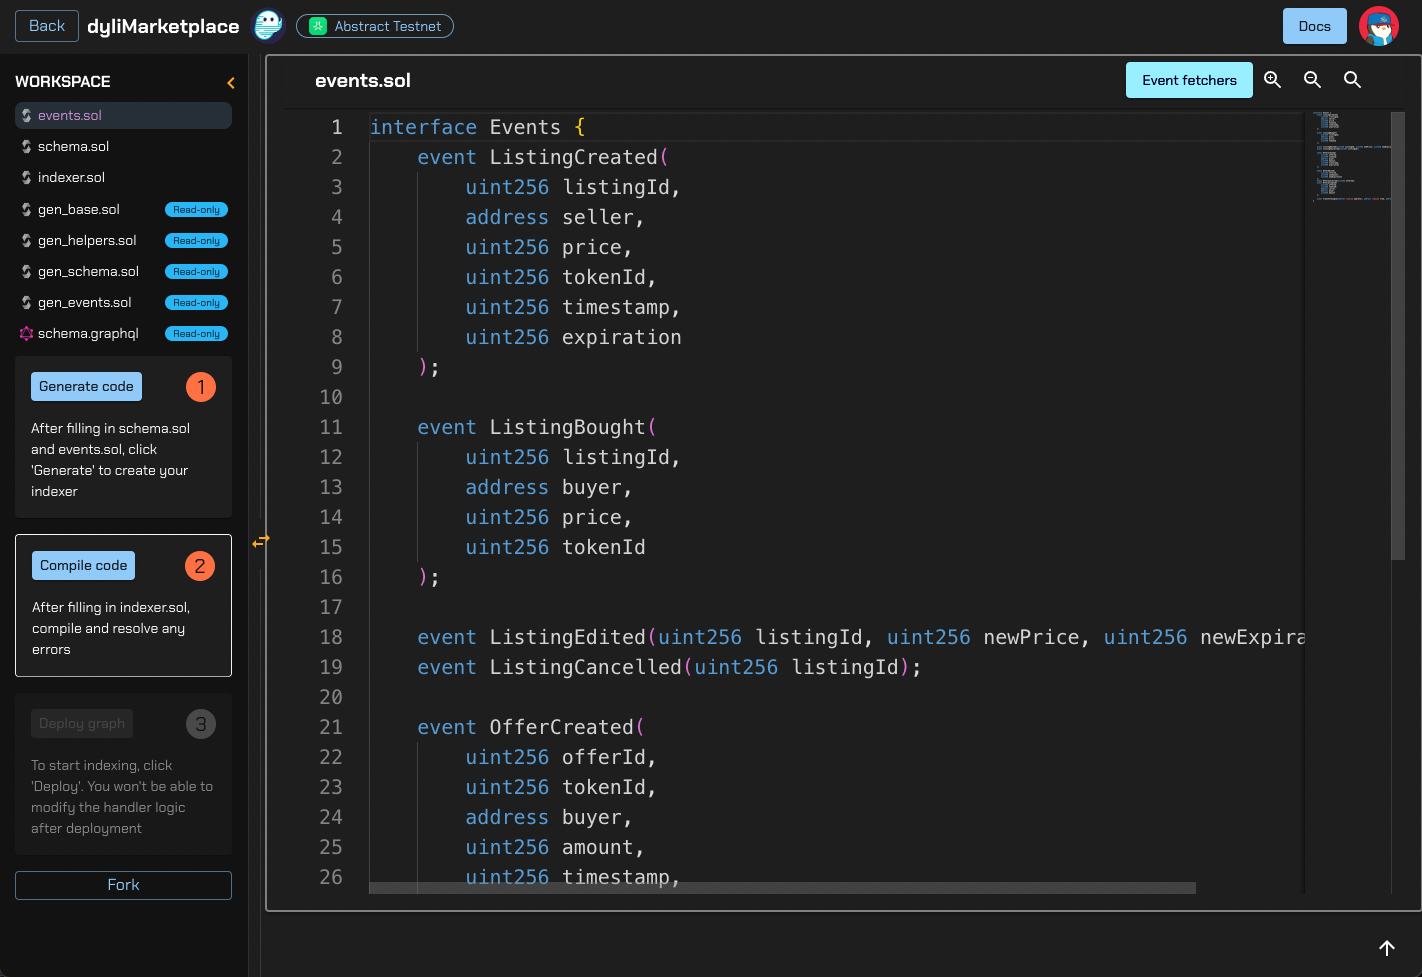This screenshot has width=1422, height=977.
Task: Click the orange panel resize arrows icon
Action: tap(261, 541)
